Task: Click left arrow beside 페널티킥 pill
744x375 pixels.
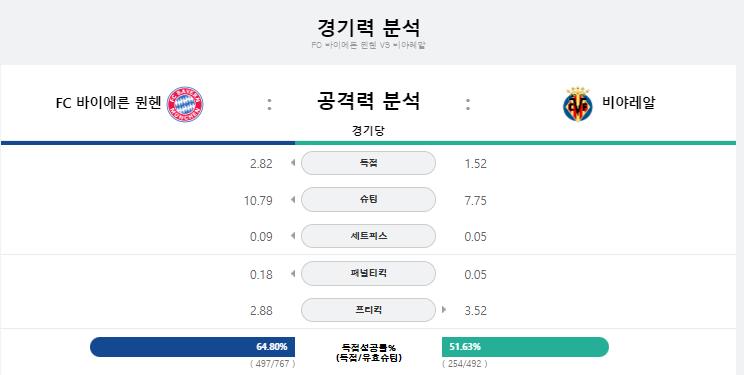Action: point(293,273)
